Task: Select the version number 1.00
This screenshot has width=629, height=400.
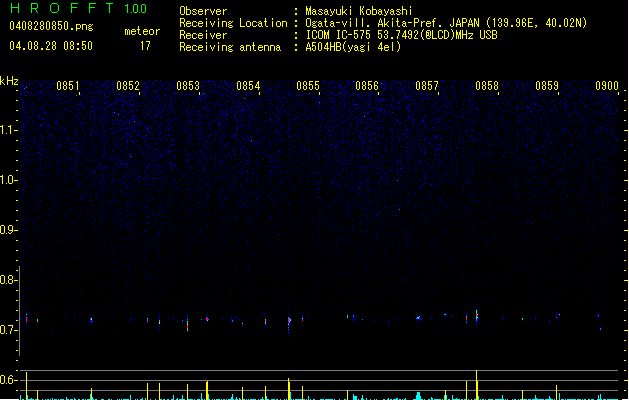Action: pos(135,9)
